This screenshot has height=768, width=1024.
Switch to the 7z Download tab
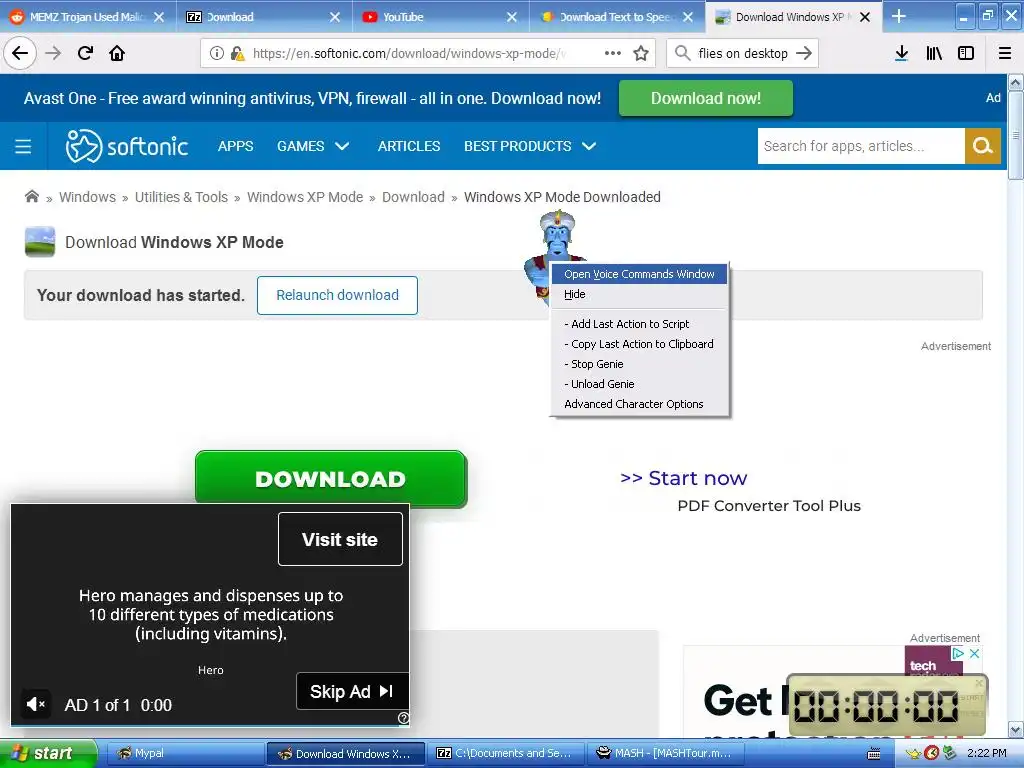tap(255, 17)
